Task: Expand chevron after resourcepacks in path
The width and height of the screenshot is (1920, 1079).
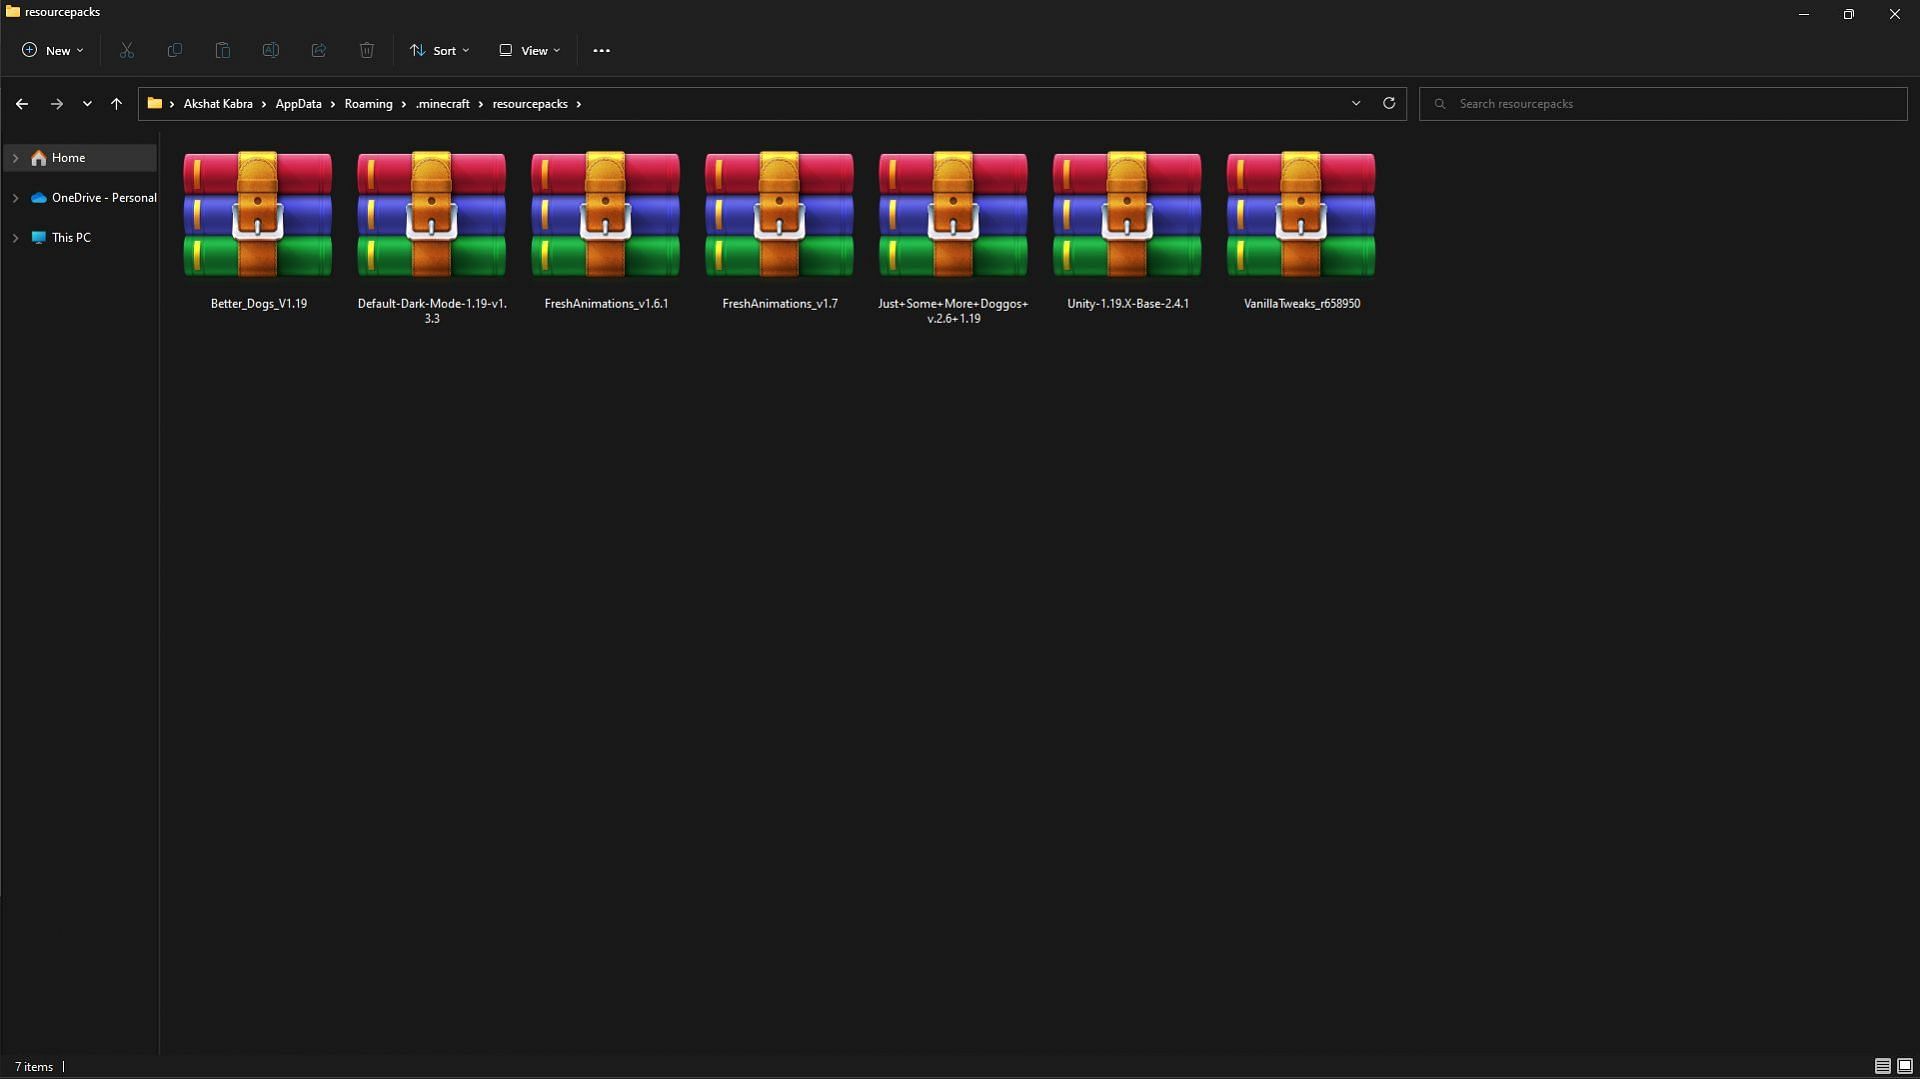Action: (x=578, y=104)
